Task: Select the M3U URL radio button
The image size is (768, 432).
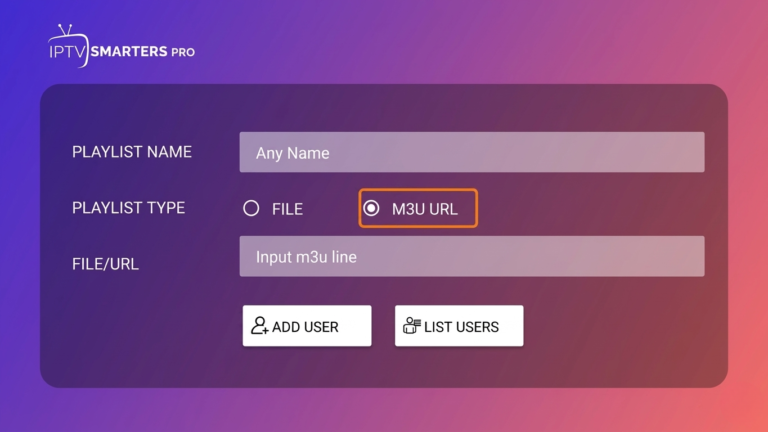Action: [x=371, y=208]
